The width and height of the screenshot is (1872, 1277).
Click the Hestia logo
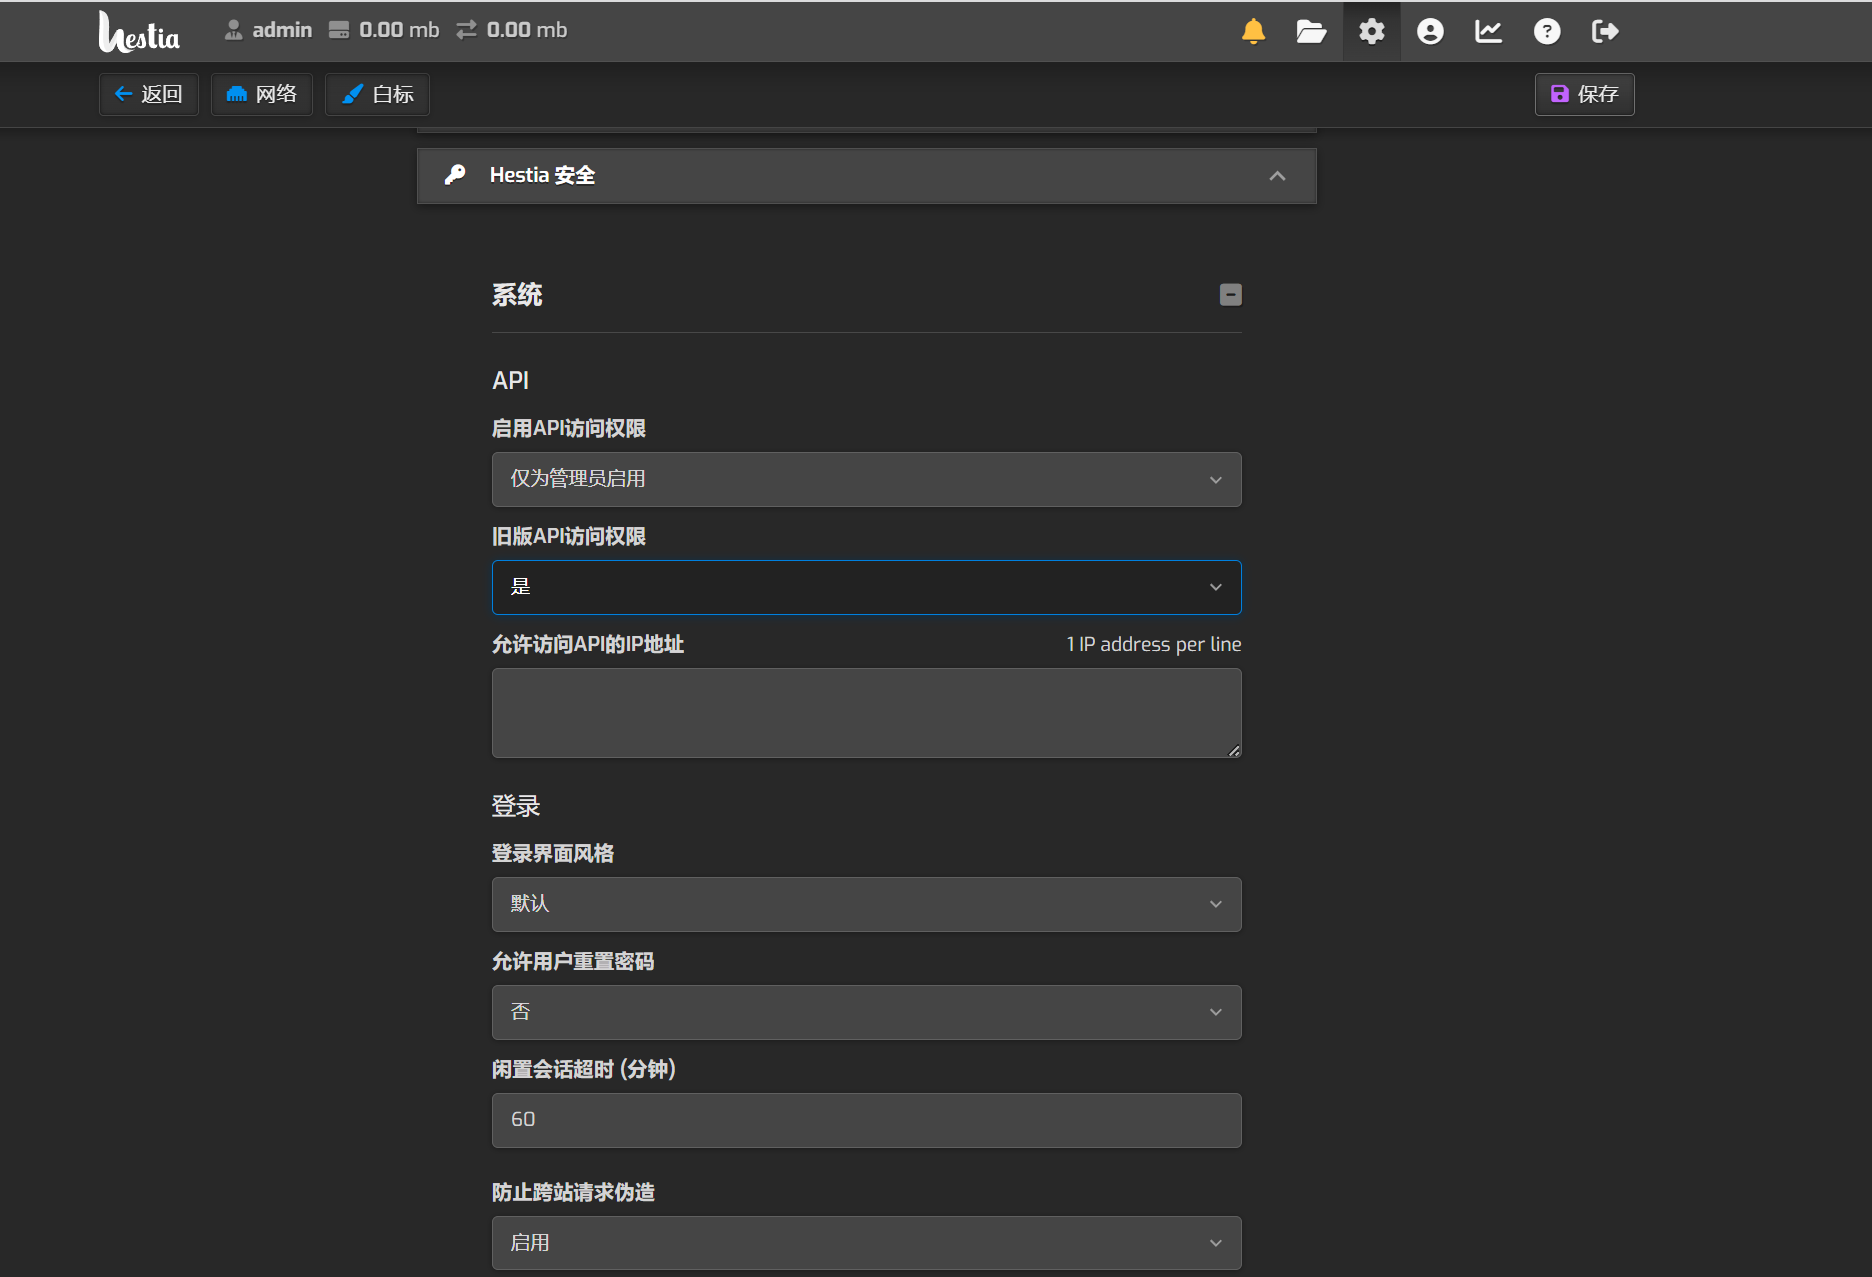139,32
